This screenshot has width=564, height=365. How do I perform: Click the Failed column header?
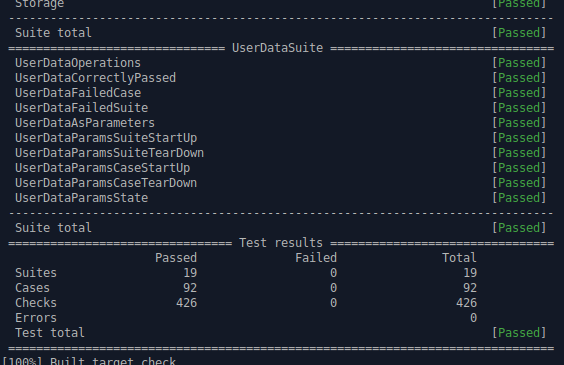(316, 258)
